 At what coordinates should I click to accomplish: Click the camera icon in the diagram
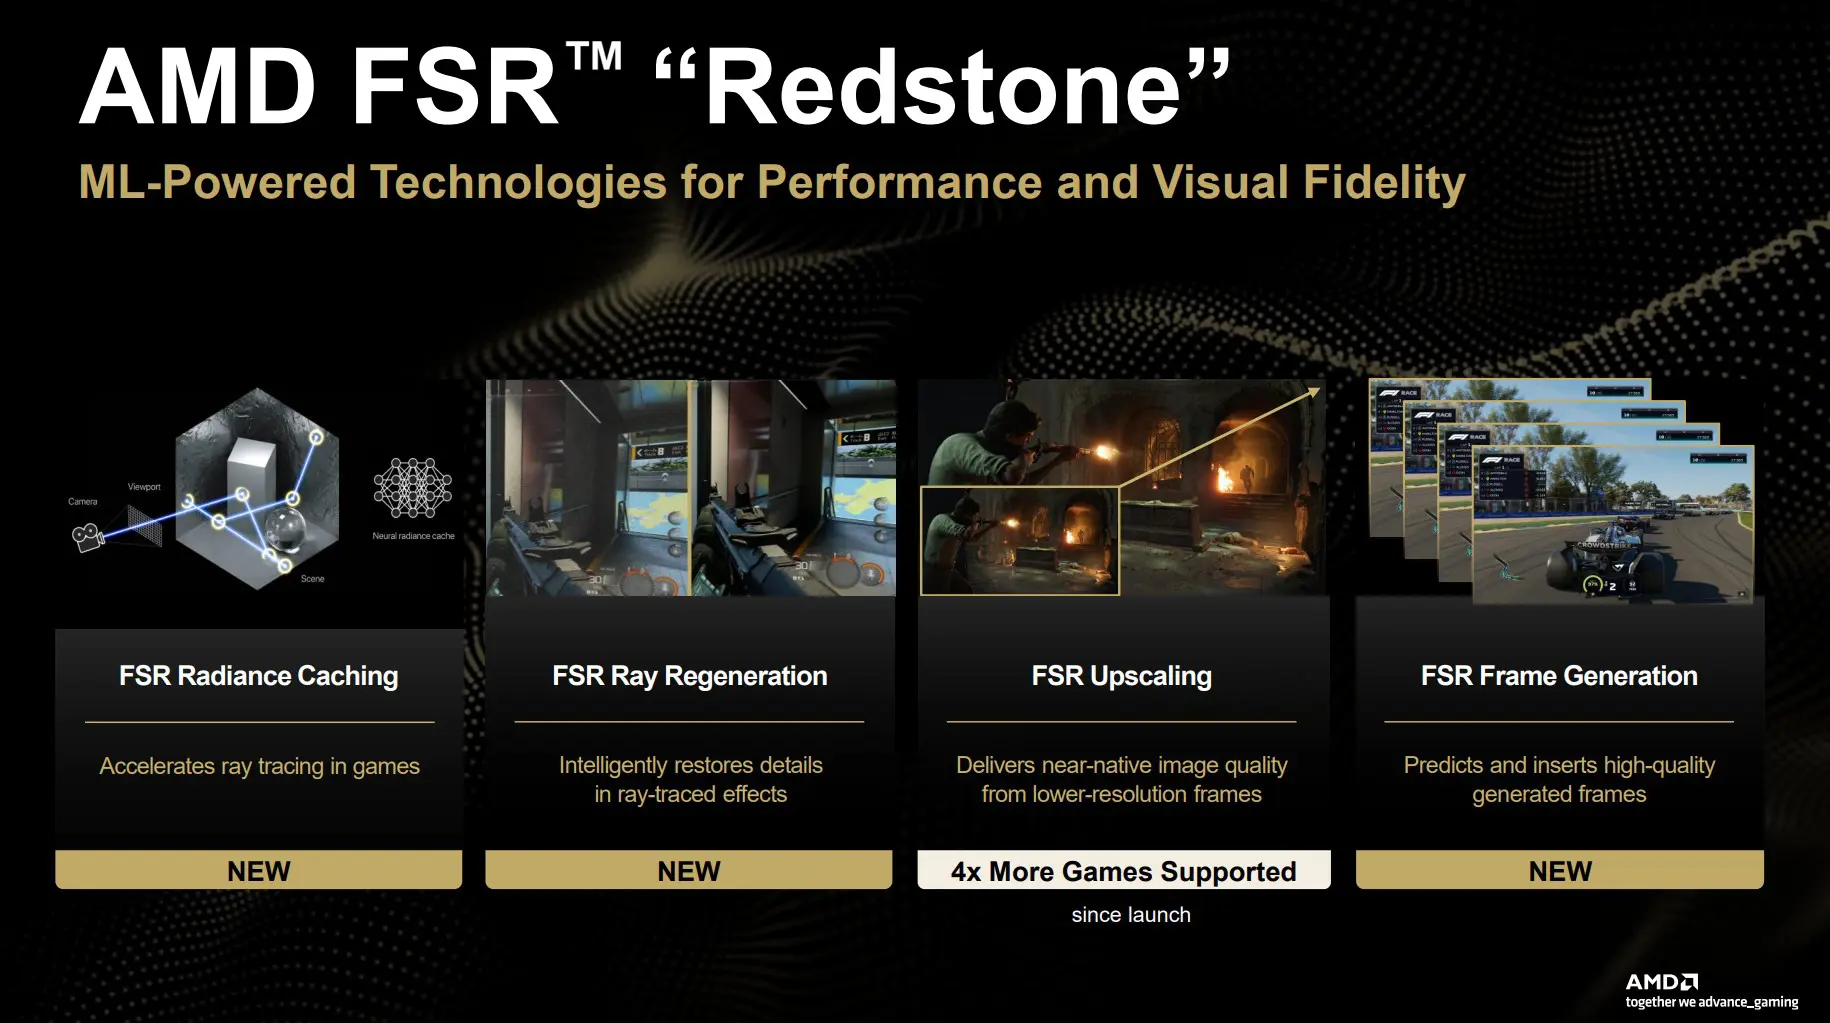click(x=88, y=537)
